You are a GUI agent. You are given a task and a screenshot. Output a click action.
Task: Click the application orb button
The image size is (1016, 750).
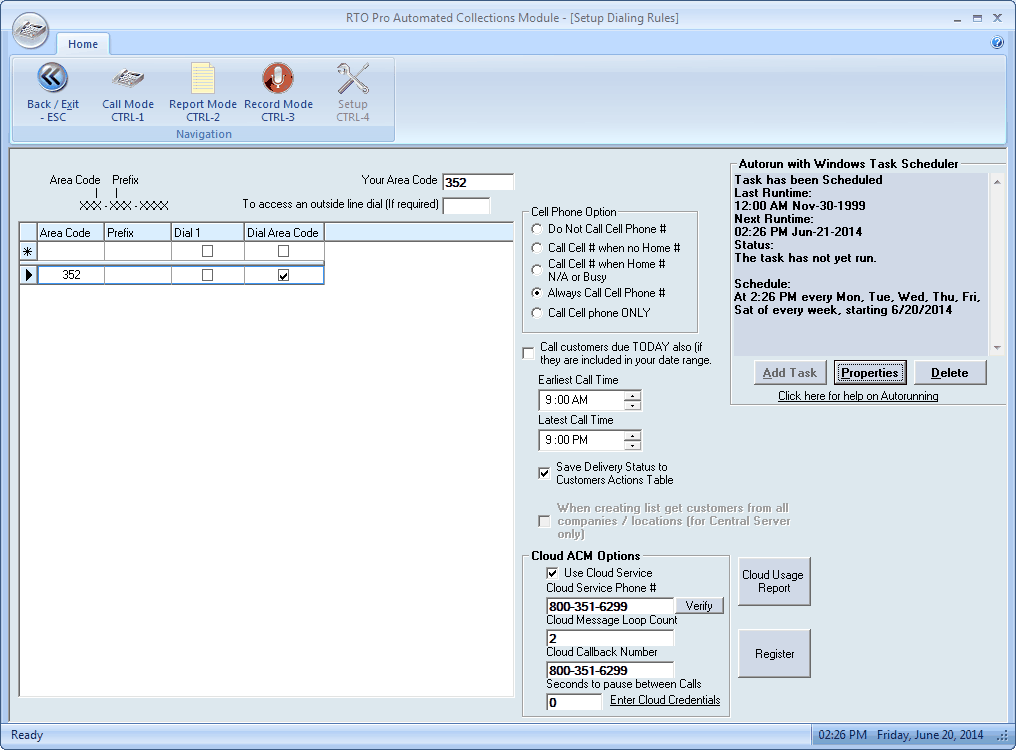click(31, 30)
